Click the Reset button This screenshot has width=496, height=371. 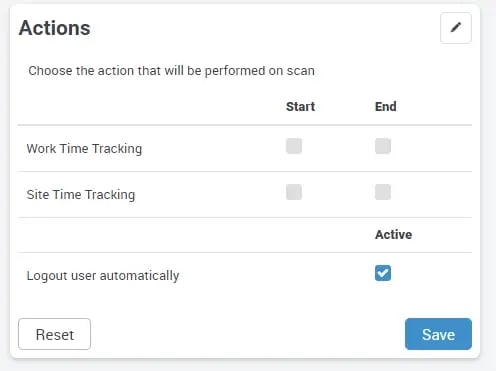(x=54, y=334)
